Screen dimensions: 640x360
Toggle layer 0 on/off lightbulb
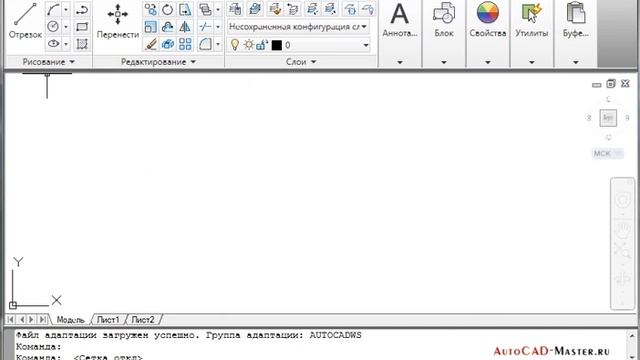pyautogui.click(x=235, y=45)
